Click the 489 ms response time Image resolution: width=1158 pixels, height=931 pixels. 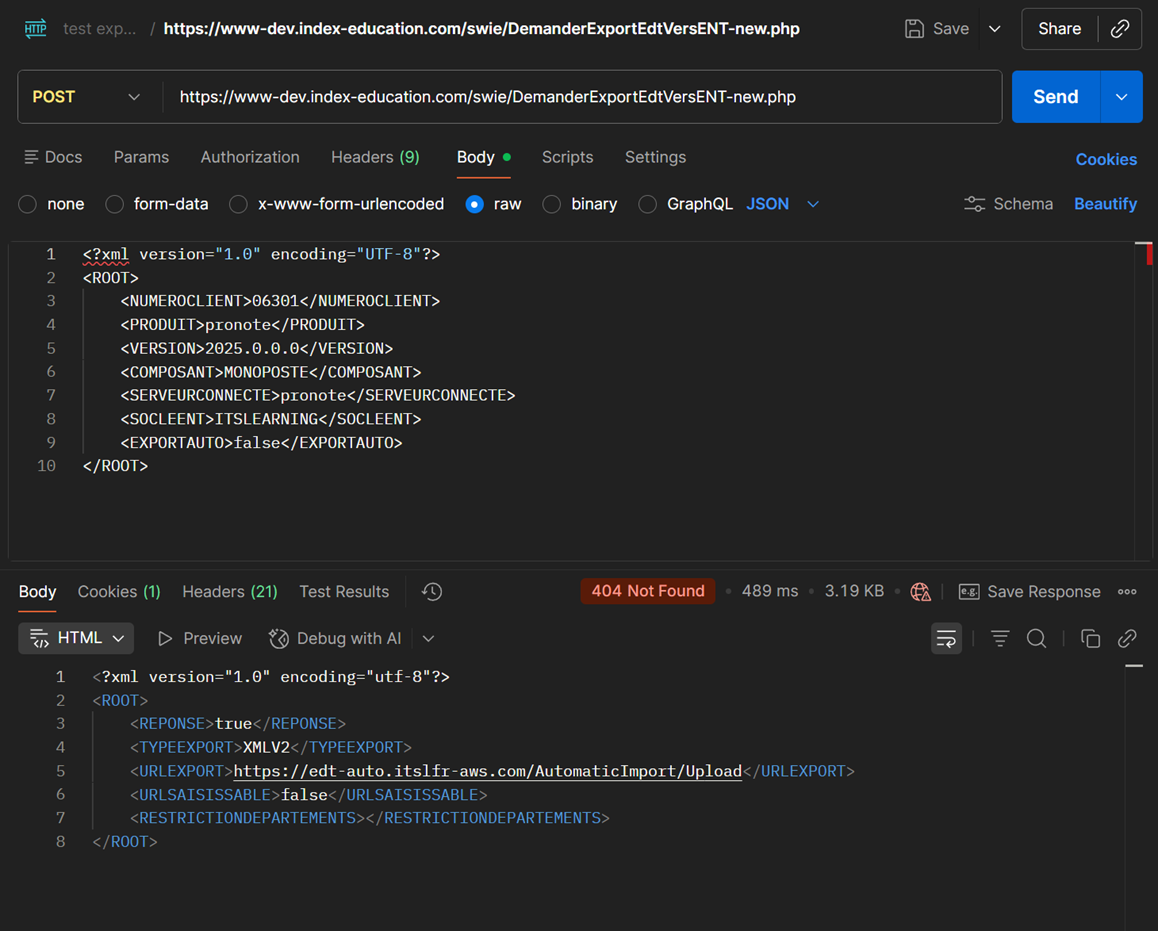tap(770, 591)
